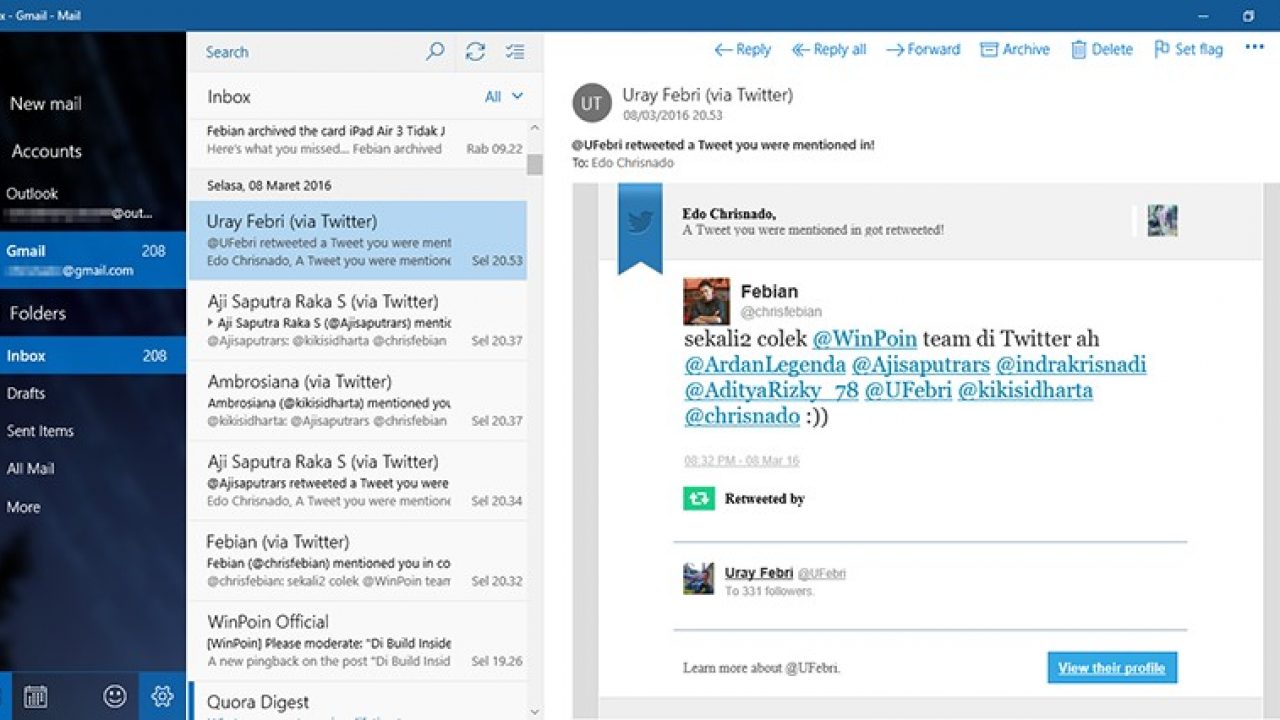Open the three-dot more actions menu
This screenshot has height=720, width=1280.
pyautogui.click(x=1254, y=47)
